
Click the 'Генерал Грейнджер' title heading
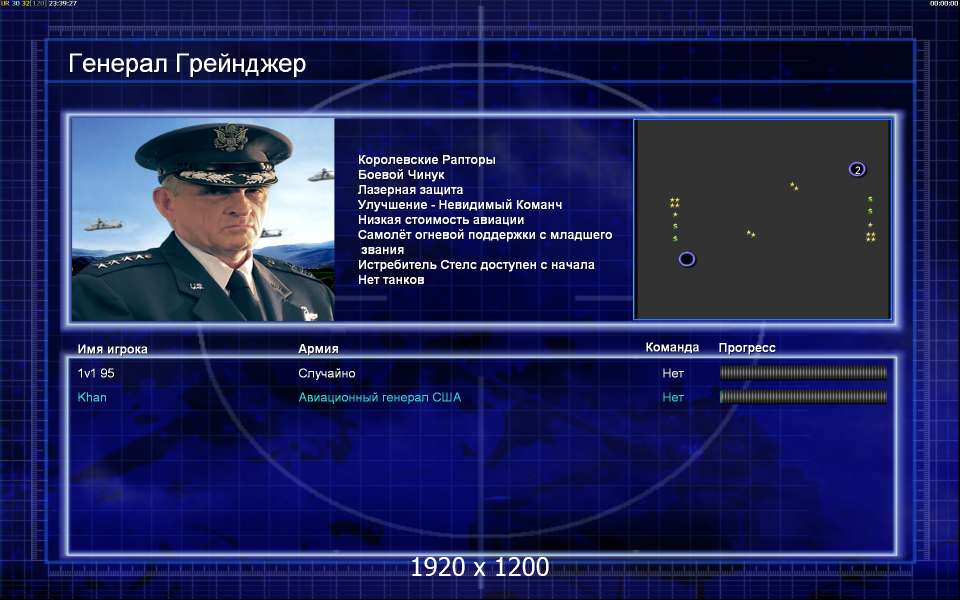187,63
